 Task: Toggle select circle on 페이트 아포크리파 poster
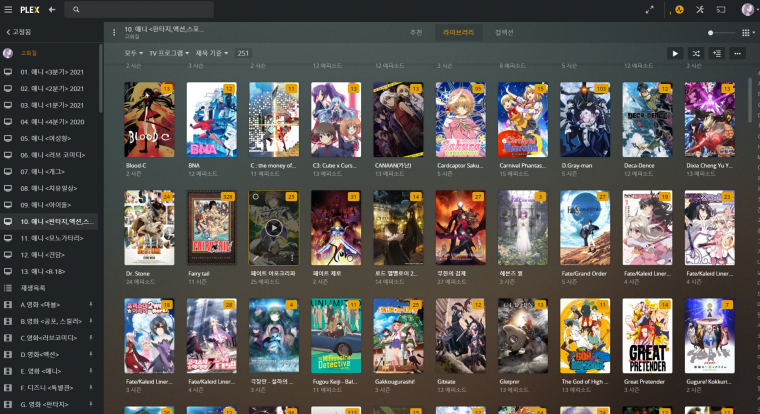tap(255, 197)
